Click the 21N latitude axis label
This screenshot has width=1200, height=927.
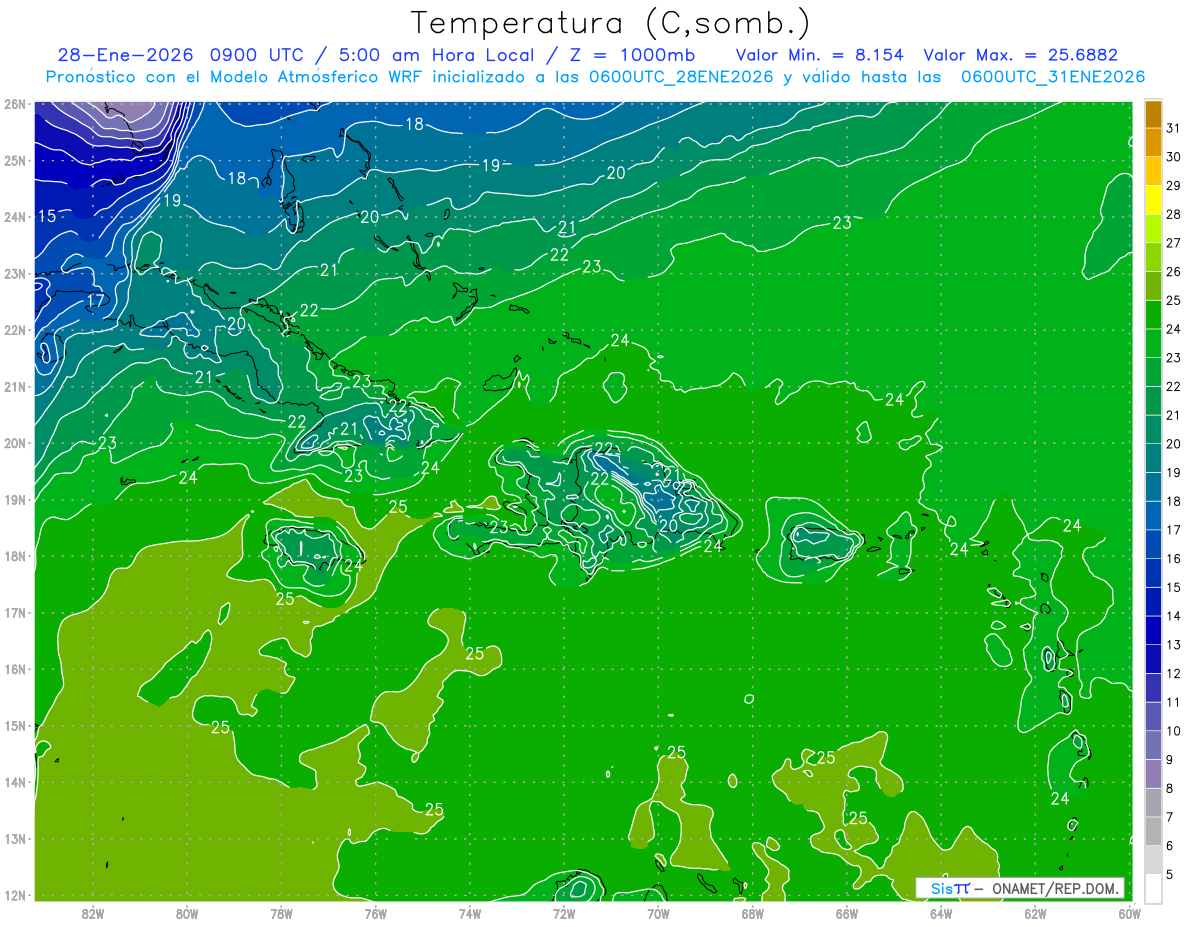(14, 387)
